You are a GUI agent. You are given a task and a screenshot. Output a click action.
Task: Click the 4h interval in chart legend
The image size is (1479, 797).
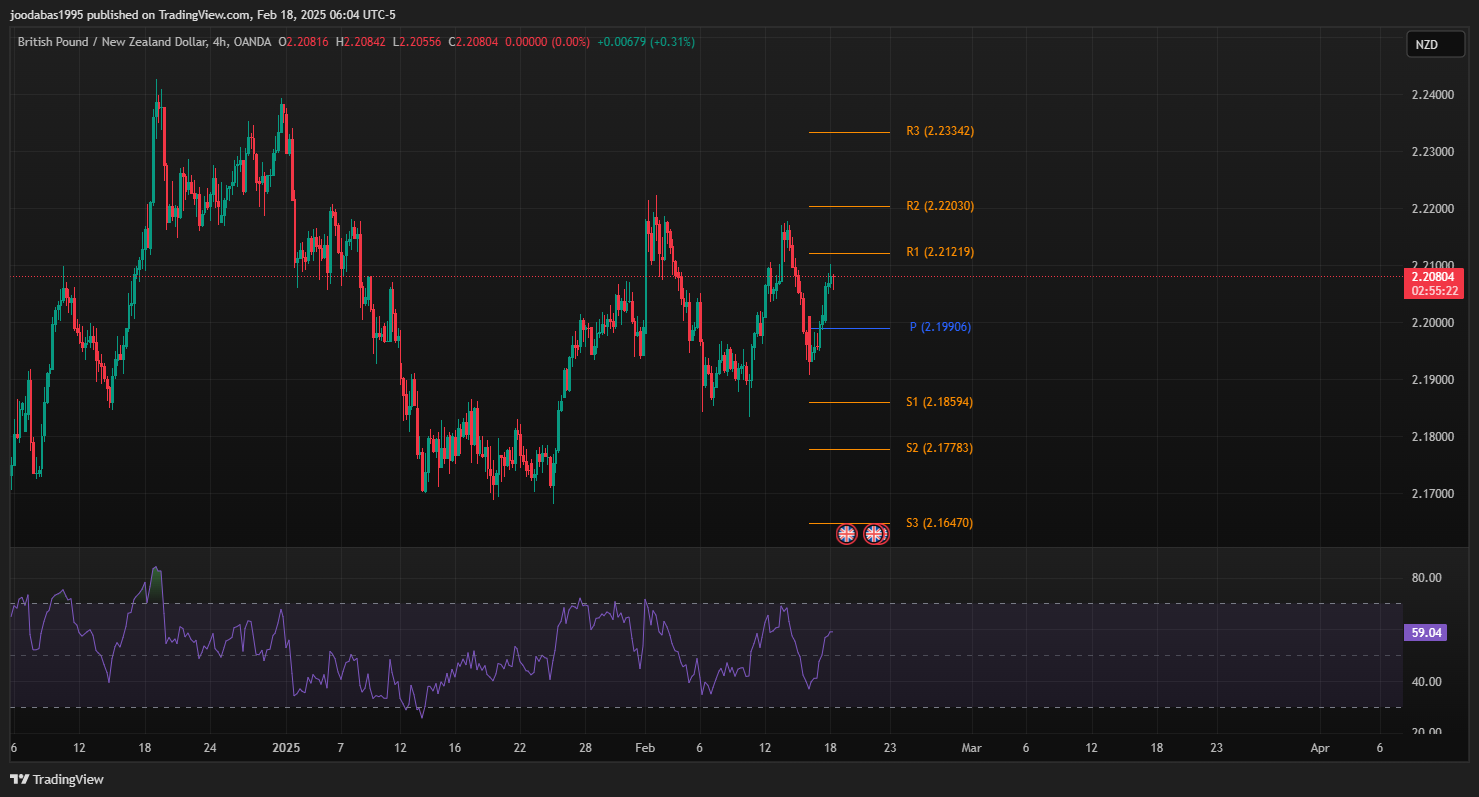[219, 42]
